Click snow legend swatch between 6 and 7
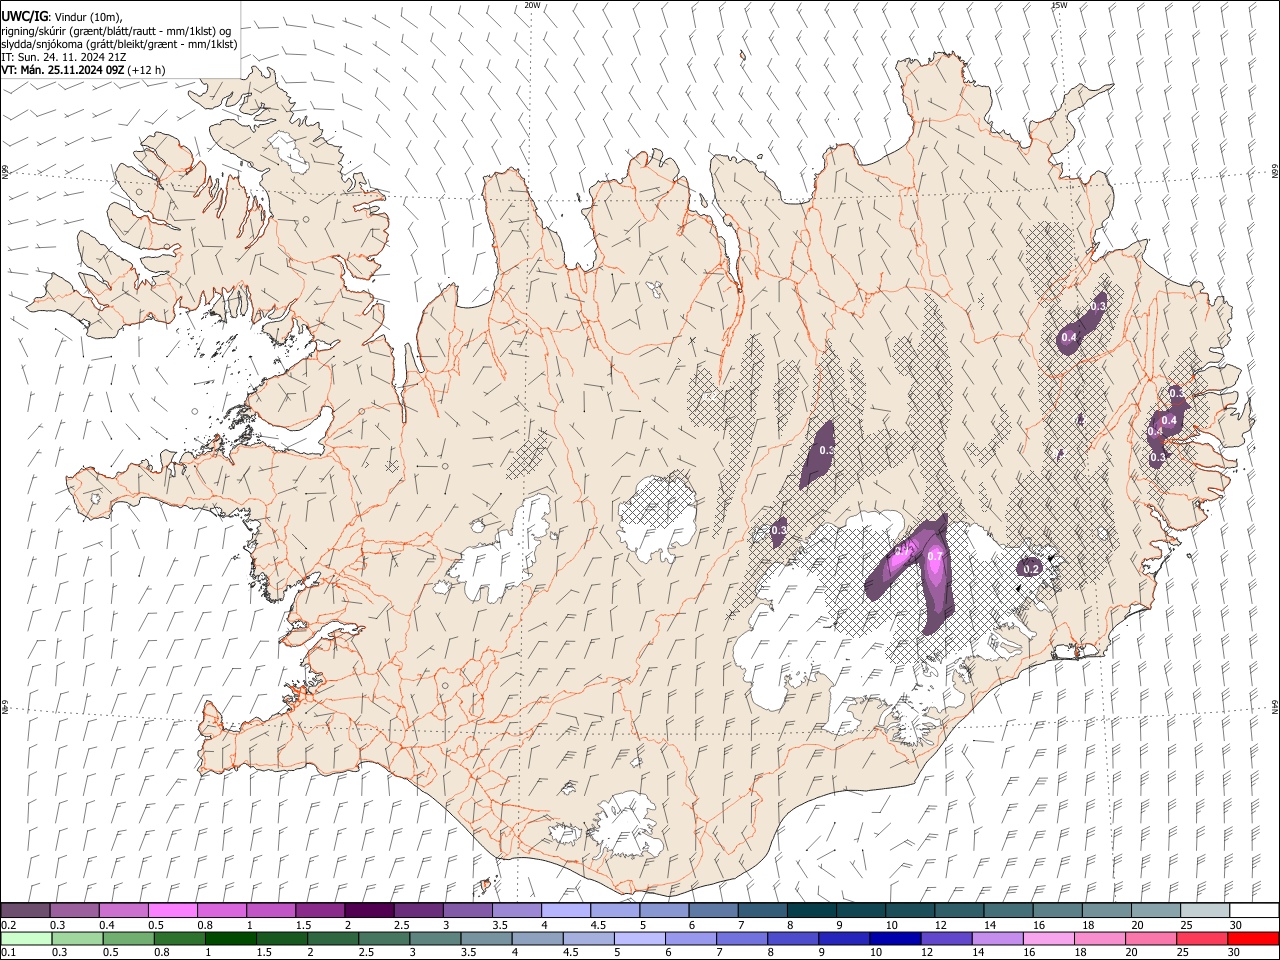The height and width of the screenshot is (960, 1280). pyautogui.click(x=713, y=910)
